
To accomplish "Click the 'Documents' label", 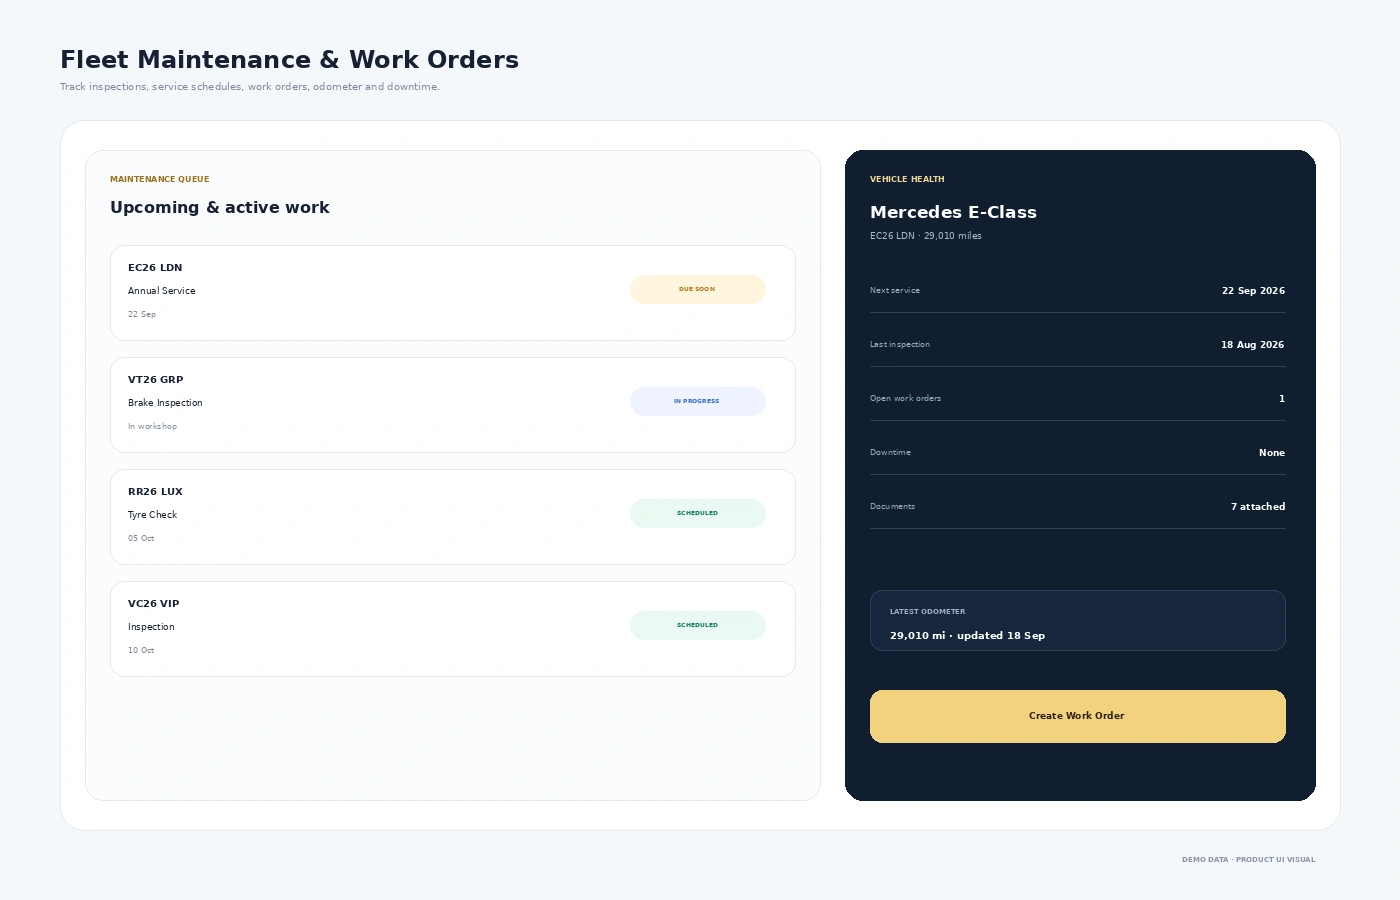I will (893, 507).
